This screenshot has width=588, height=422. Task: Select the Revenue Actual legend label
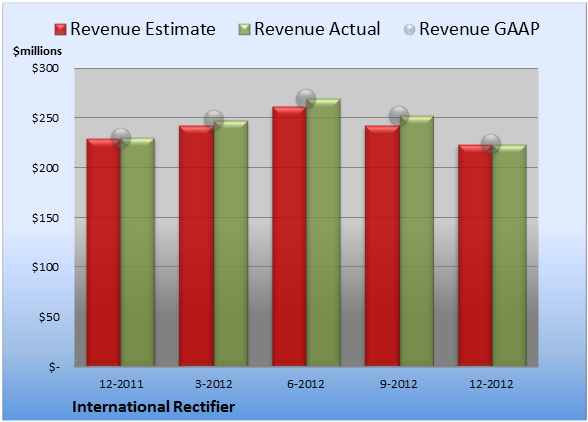coord(317,29)
